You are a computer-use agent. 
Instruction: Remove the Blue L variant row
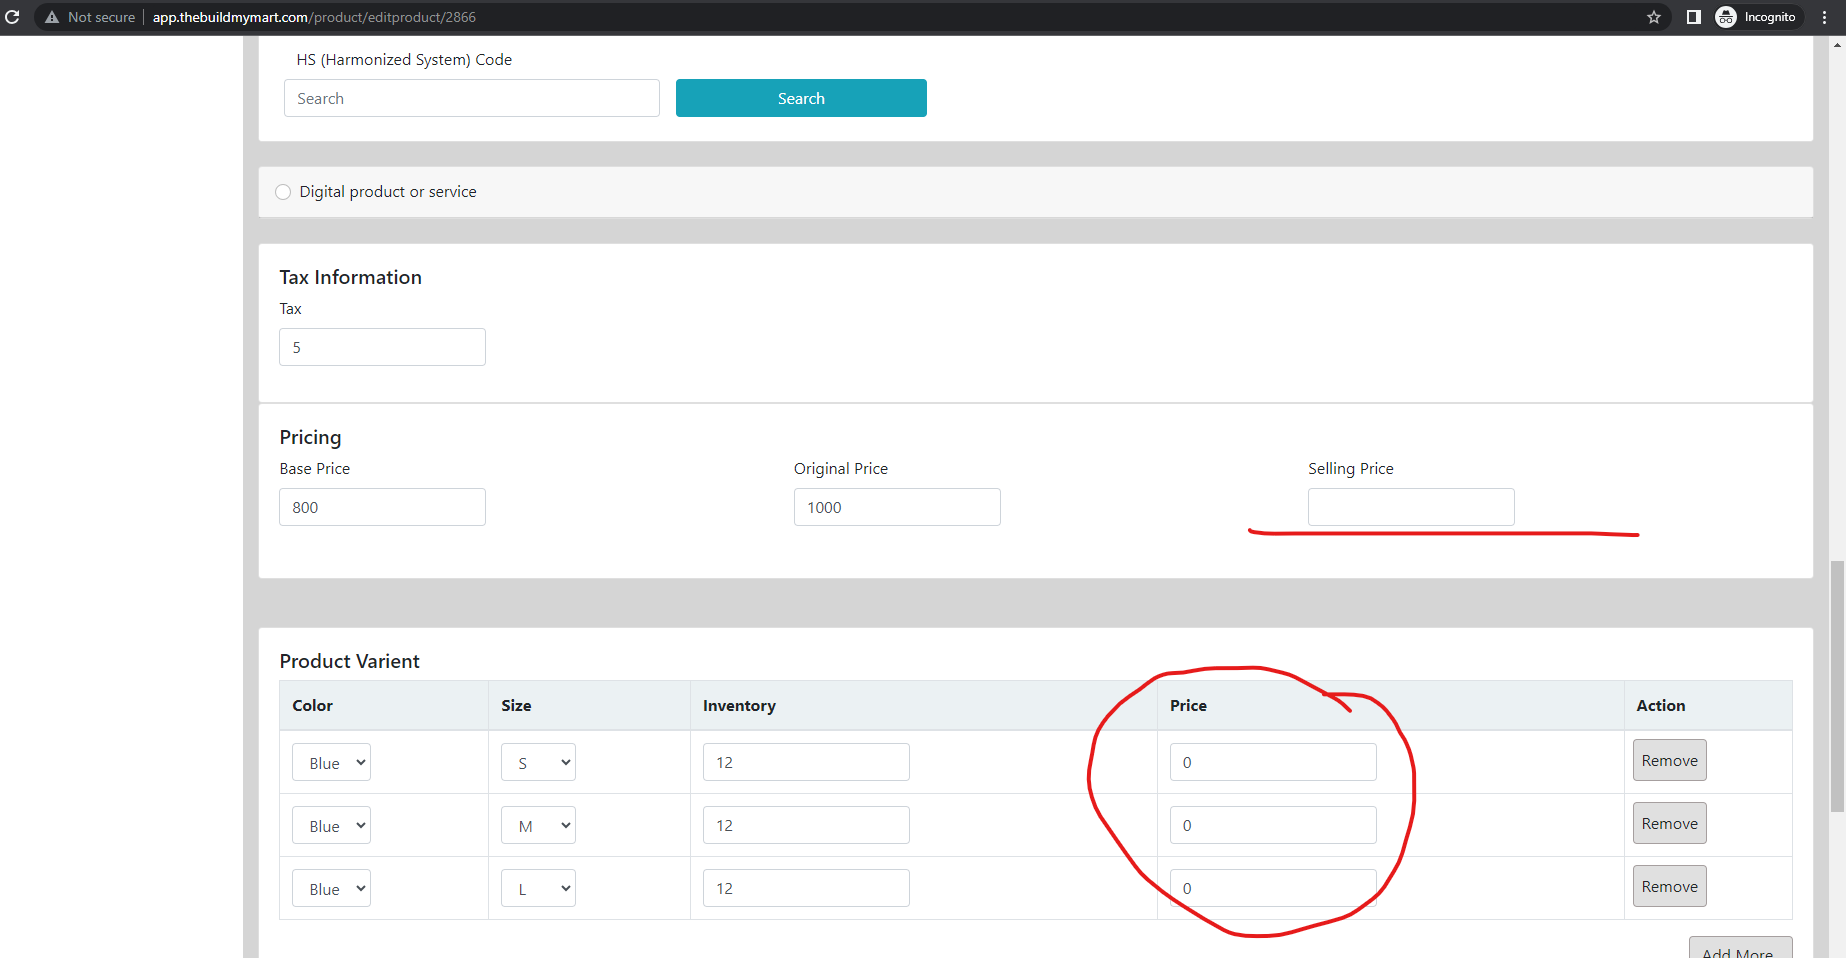click(x=1669, y=886)
